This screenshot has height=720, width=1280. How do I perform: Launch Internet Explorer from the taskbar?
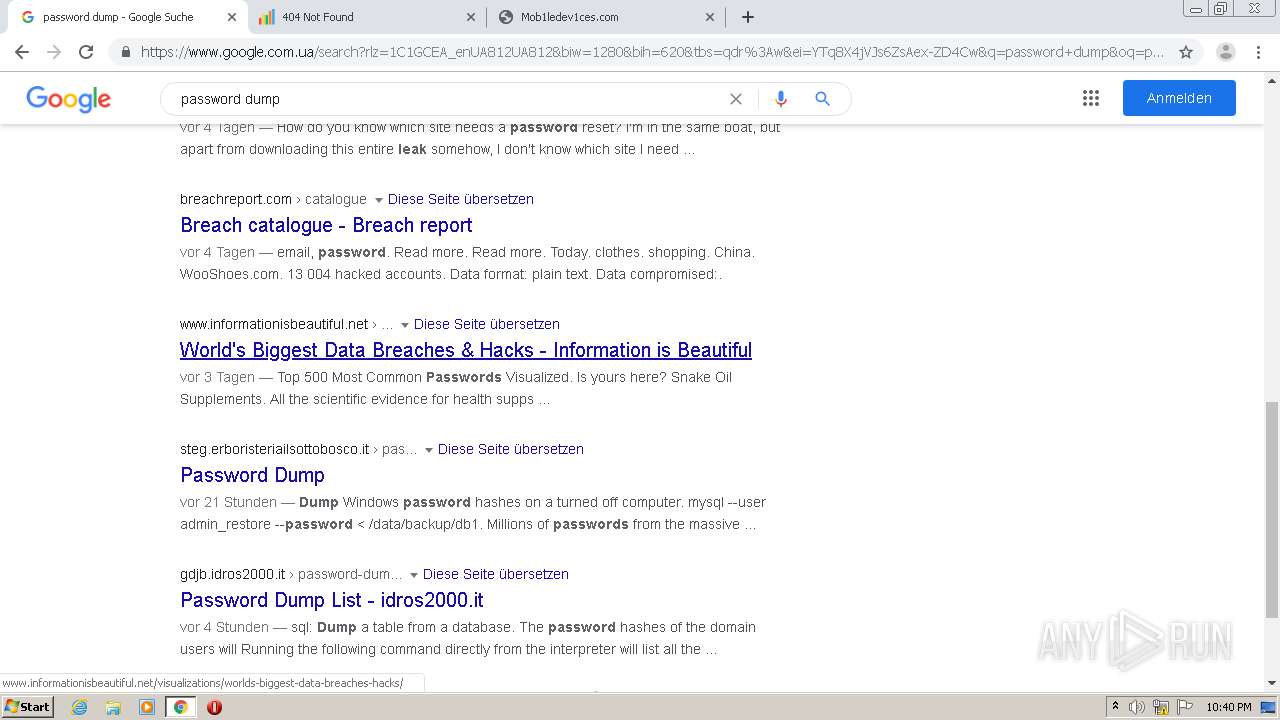79,707
